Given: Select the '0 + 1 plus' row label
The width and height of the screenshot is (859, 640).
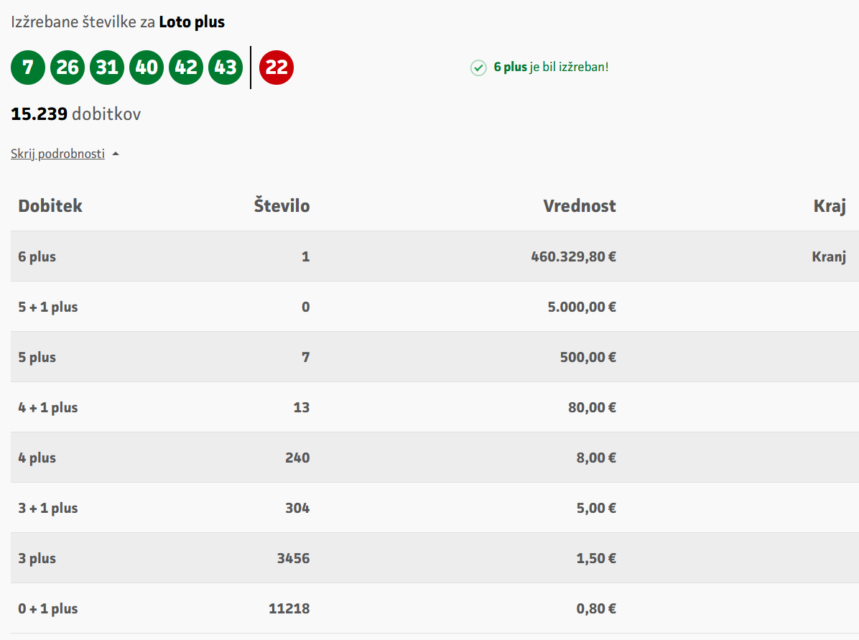Looking at the screenshot, I should pos(48,609).
